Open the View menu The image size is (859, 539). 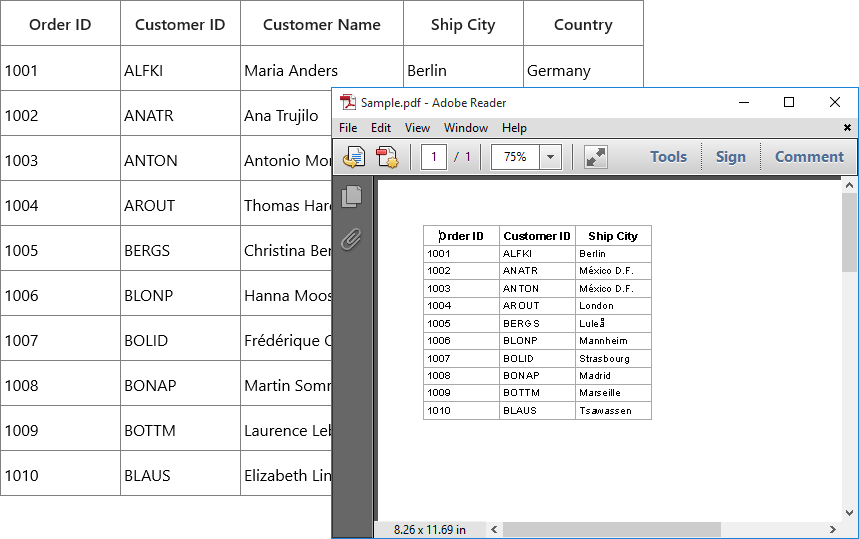(x=417, y=128)
